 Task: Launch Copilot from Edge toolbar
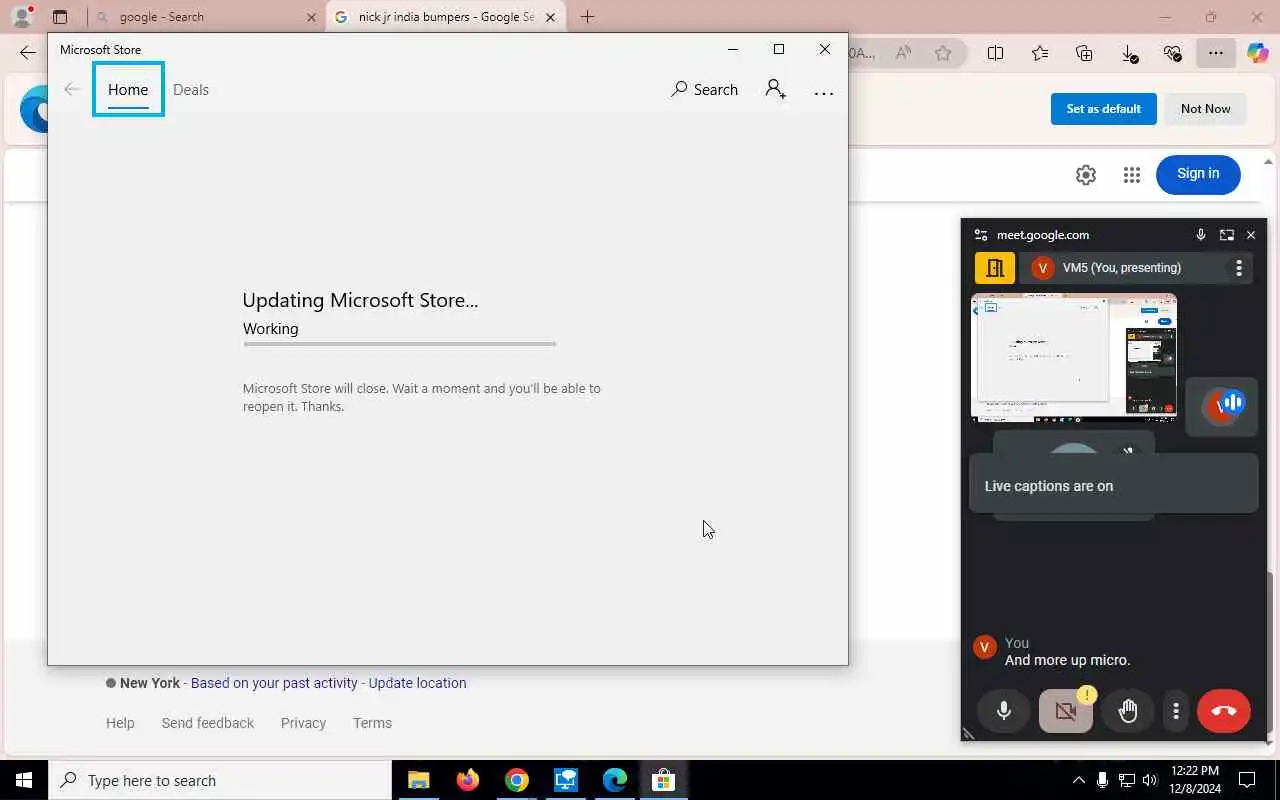[1258, 53]
